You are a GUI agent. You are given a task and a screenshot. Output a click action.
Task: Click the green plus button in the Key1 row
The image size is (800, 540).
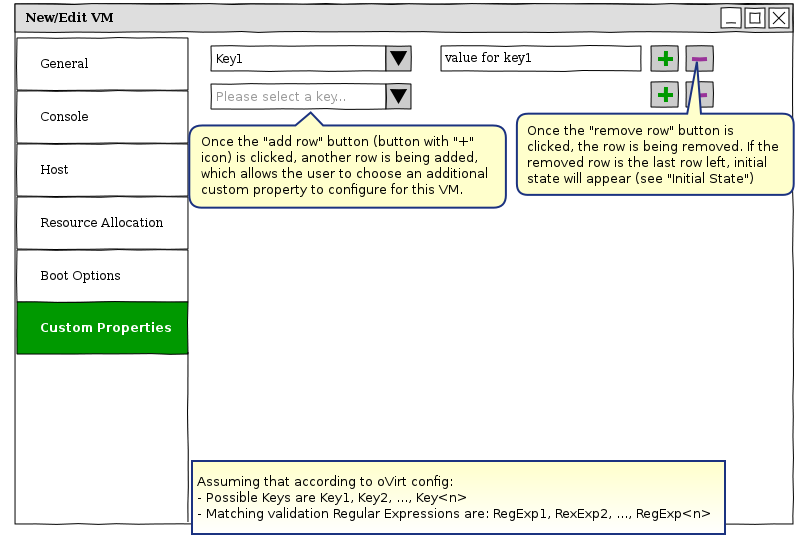tap(664, 59)
